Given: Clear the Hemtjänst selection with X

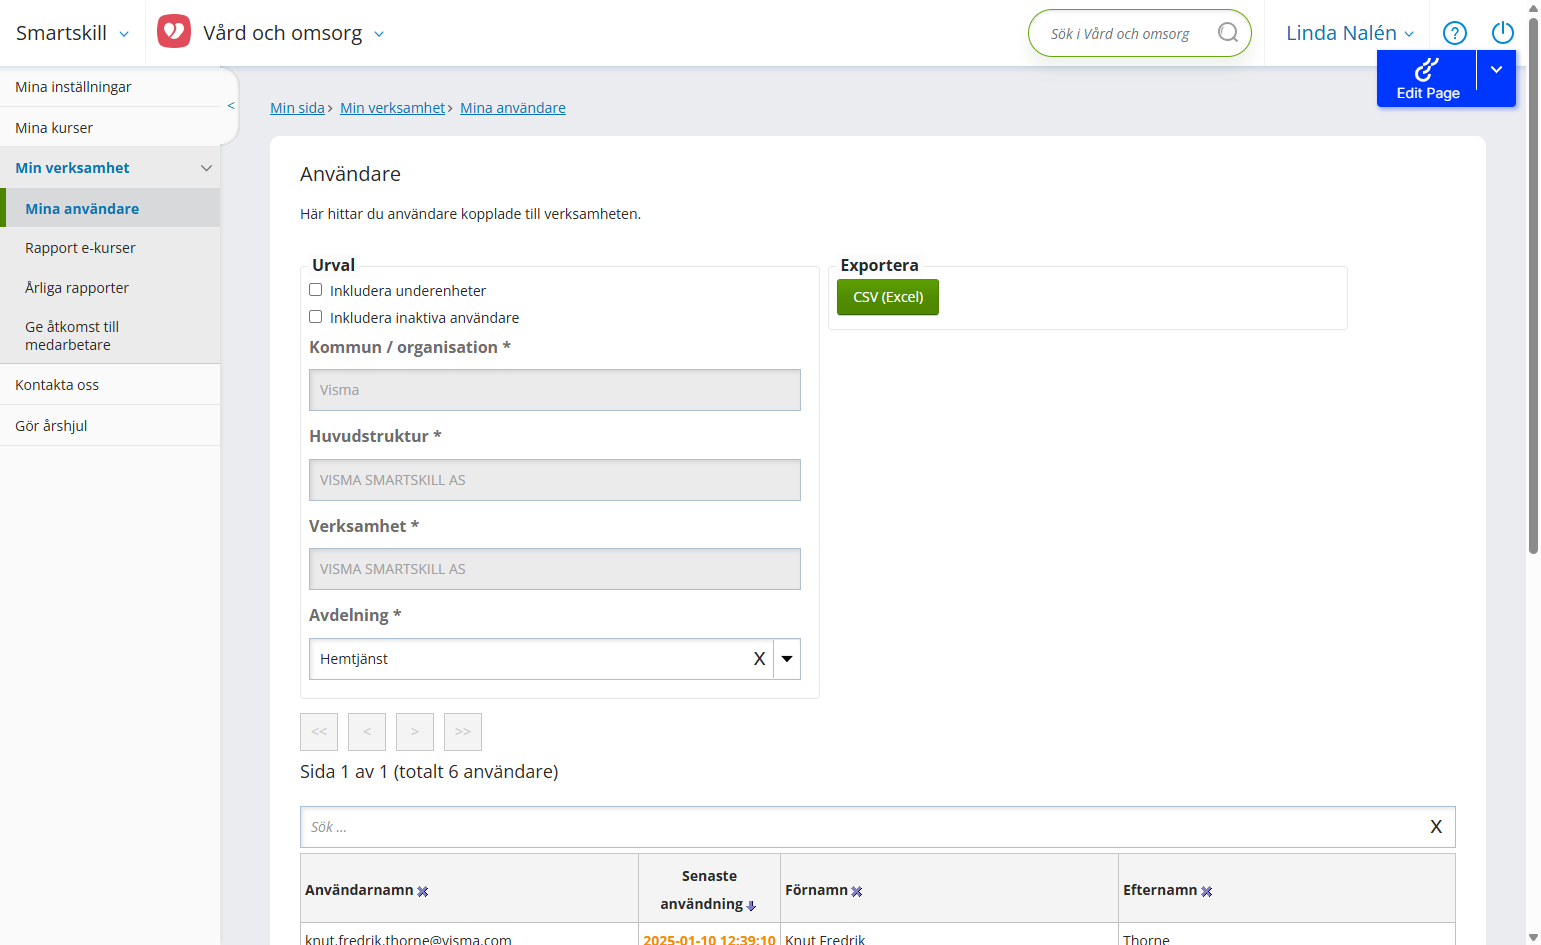Looking at the screenshot, I should (759, 659).
